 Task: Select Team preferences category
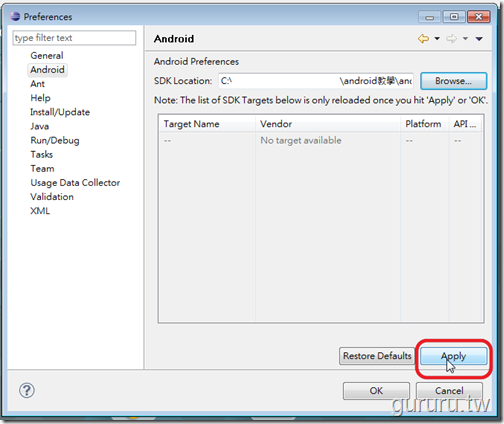42,169
